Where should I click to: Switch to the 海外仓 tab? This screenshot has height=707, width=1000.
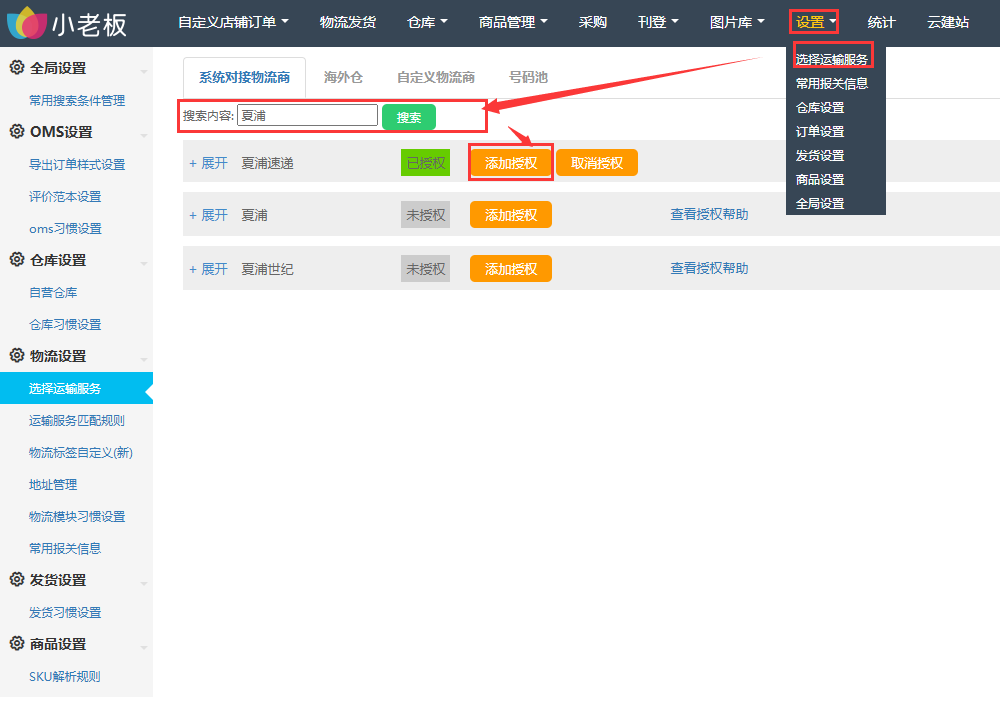click(343, 77)
